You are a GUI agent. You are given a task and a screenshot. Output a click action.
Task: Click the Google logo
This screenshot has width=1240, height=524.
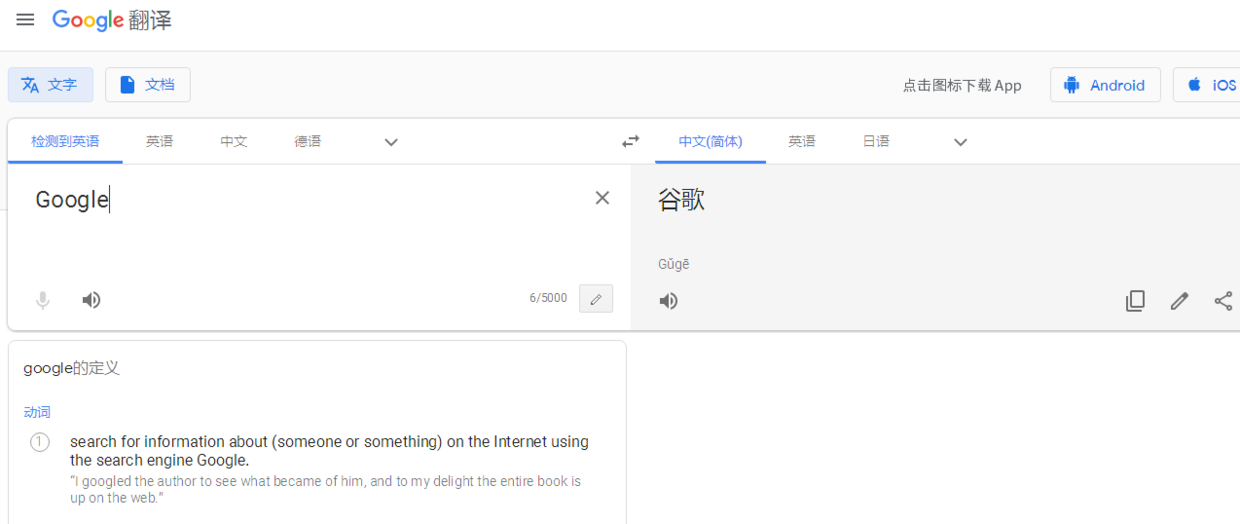point(87,21)
